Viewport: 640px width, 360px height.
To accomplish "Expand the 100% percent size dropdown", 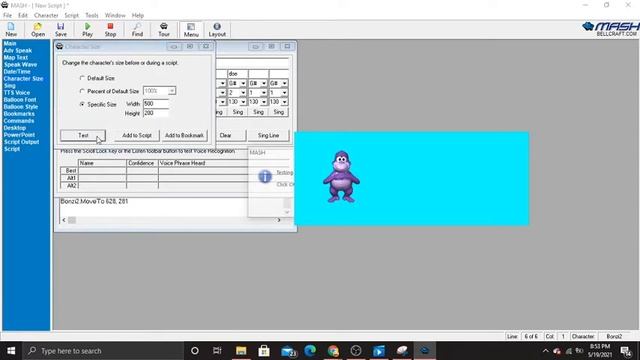I will (x=172, y=91).
